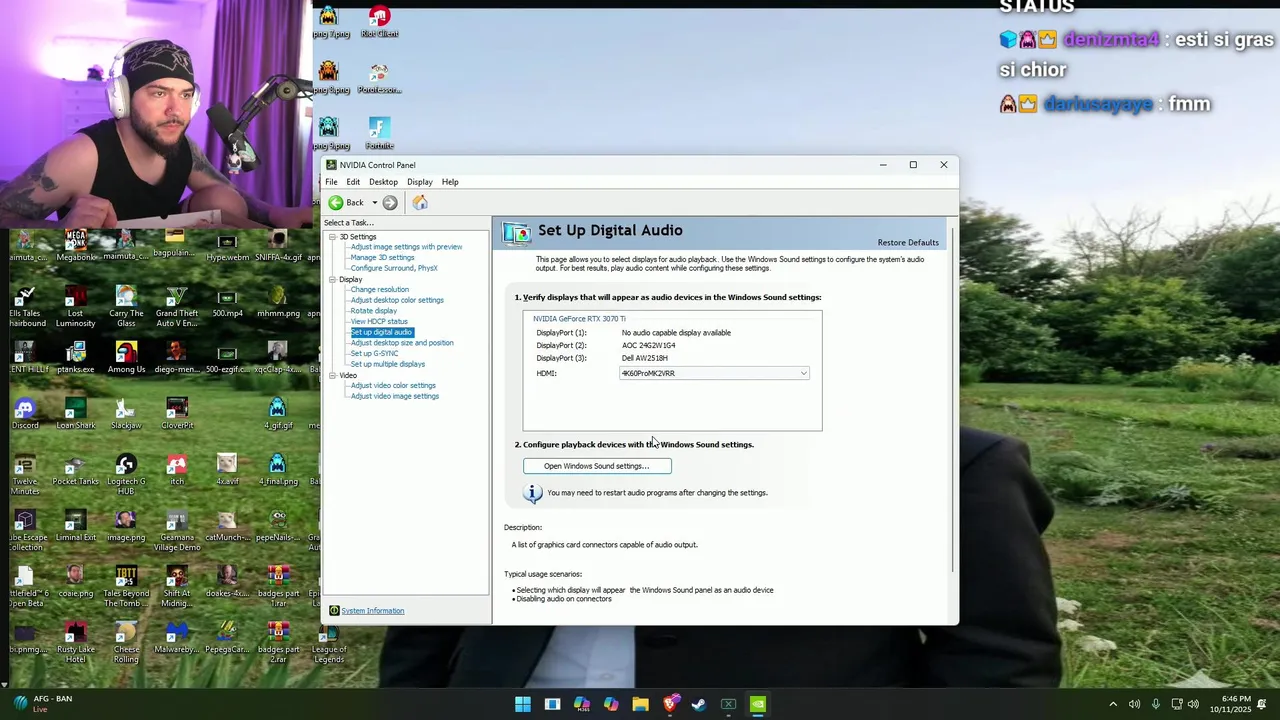Select View HDCP status
The width and height of the screenshot is (1280, 720).
pyautogui.click(x=379, y=322)
